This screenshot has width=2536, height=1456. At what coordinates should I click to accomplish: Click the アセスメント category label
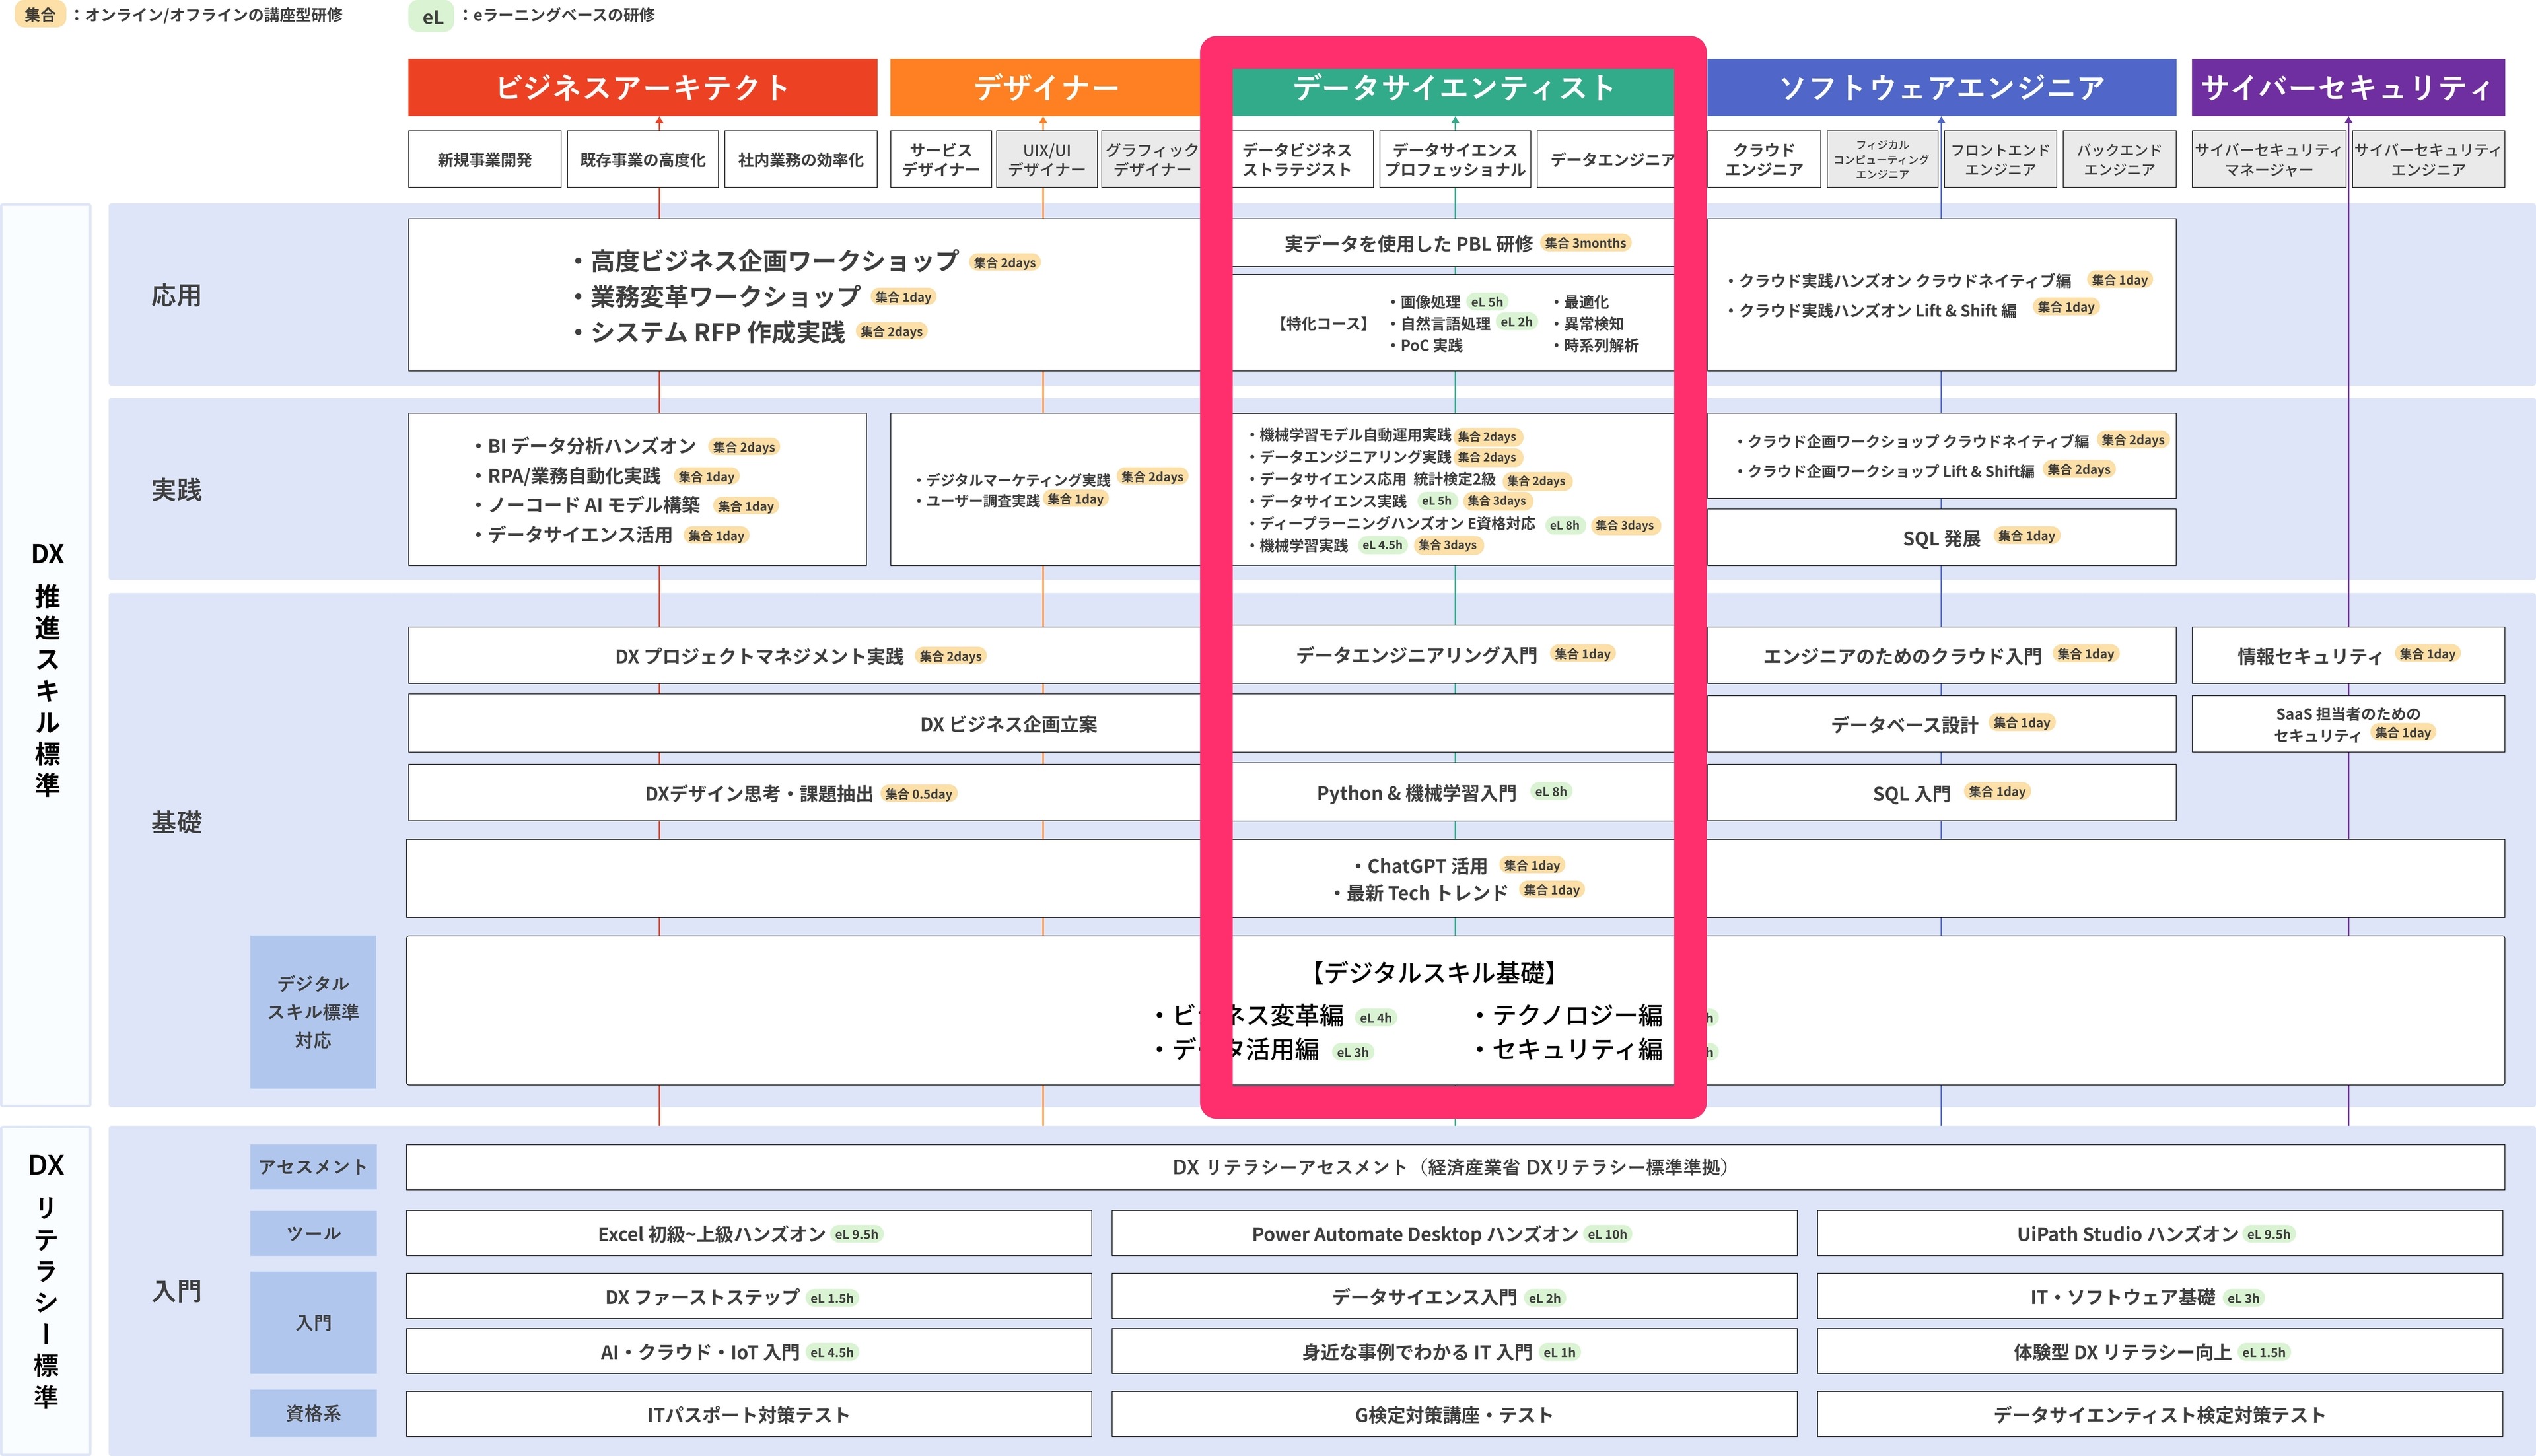click(x=313, y=1167)
